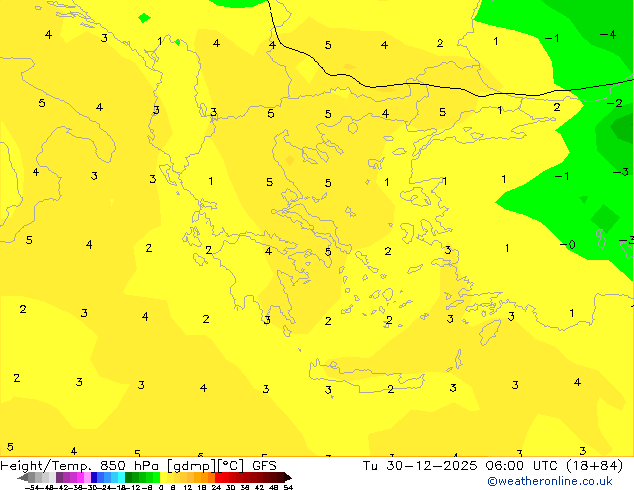Image resolution: width=634 pixels, height=490 pixels.
Task: Select the bright yellow legend swatch above 0
Action: coord(163,477)
